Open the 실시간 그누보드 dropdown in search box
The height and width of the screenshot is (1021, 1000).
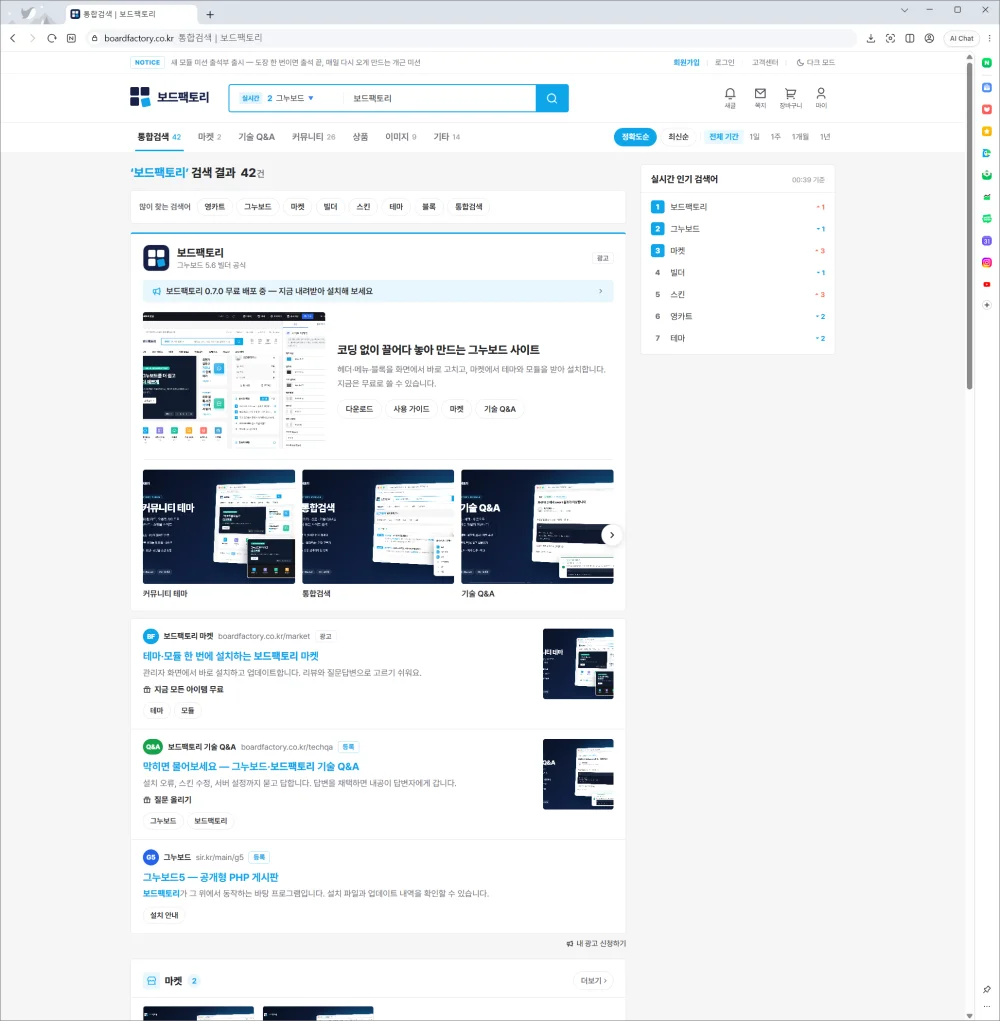pyautogui.click(x=277, y=98)
